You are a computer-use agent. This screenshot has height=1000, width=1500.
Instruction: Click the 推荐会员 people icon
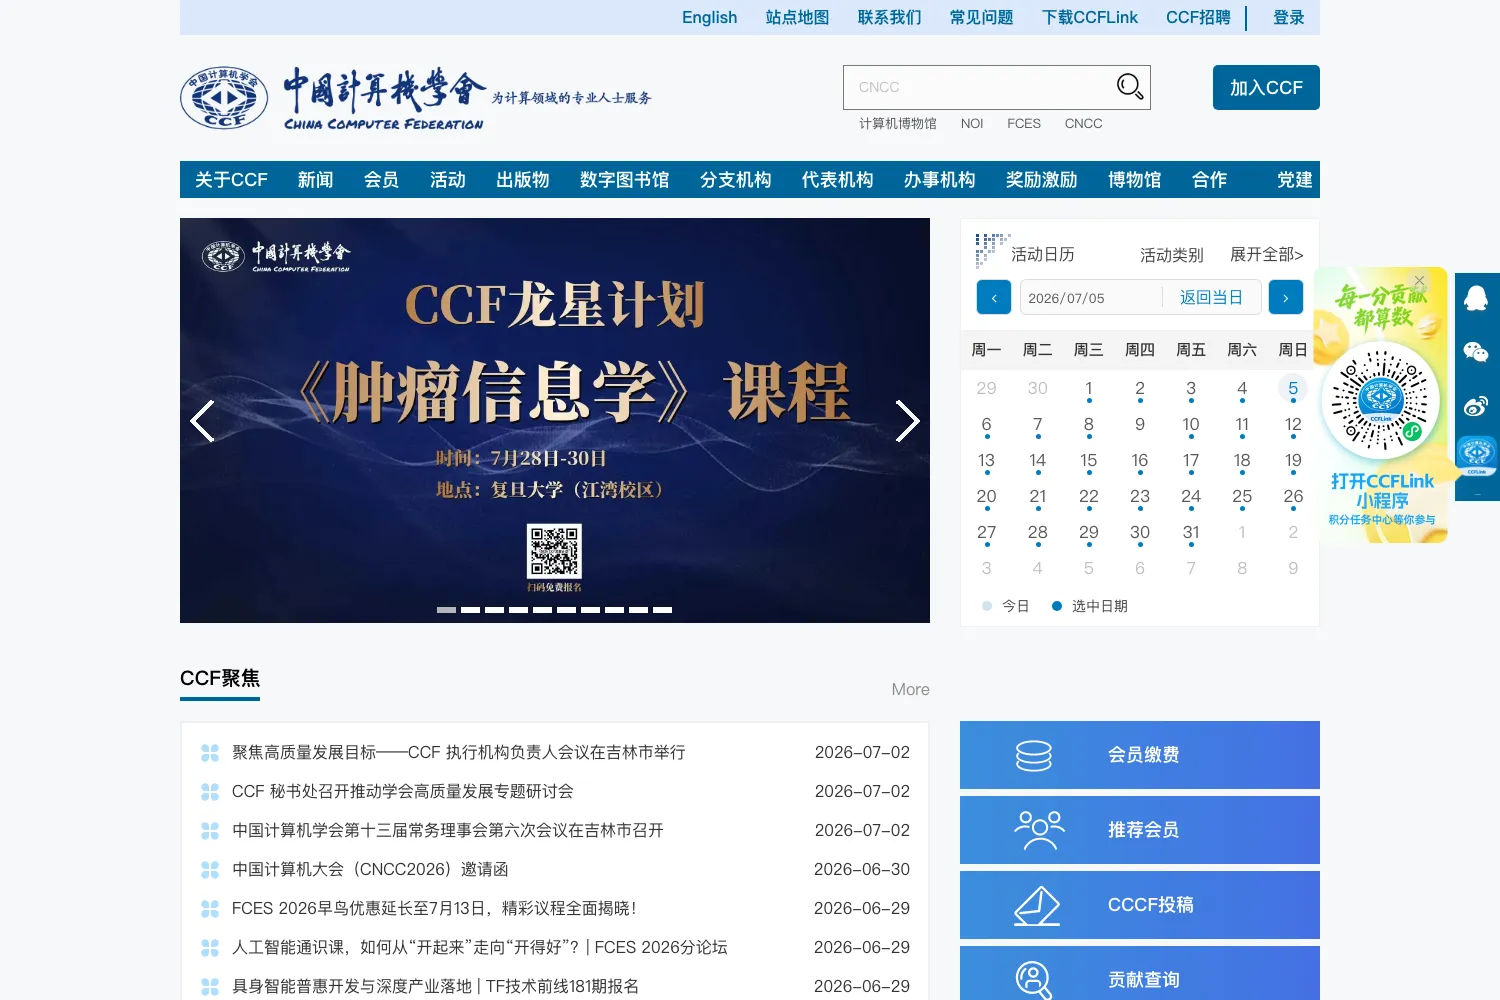[1039, 830]
